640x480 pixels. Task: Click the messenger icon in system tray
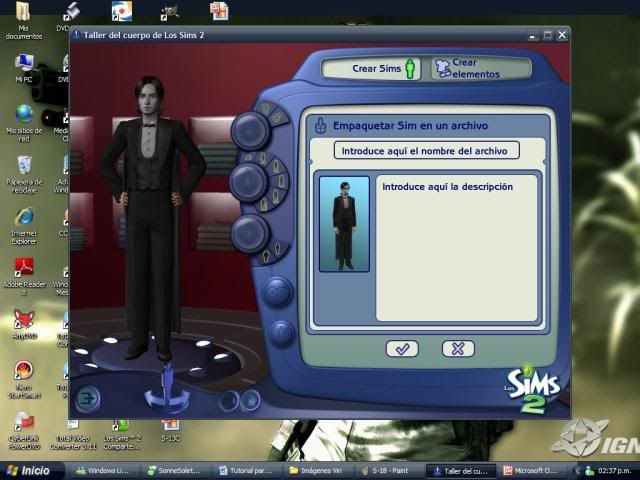click(589, 471)
